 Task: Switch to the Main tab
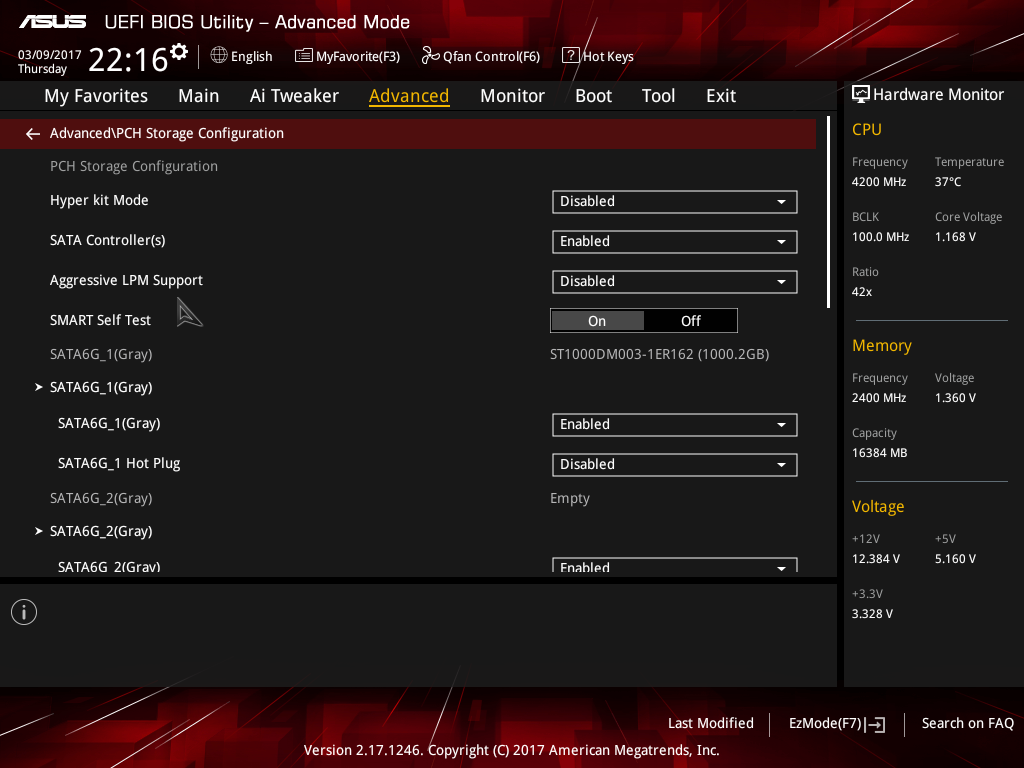[199, 96]
